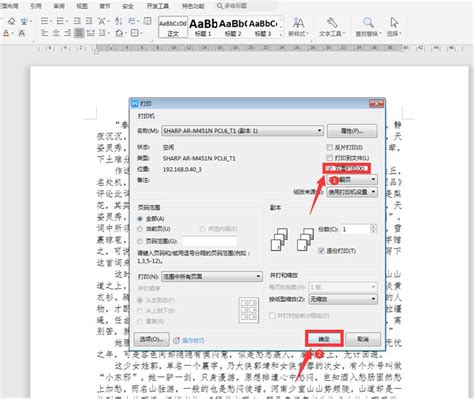Viewport: 474px width, 399px height.
Task: Increase copies with stepper up arrow
Action: click(373, 227)
